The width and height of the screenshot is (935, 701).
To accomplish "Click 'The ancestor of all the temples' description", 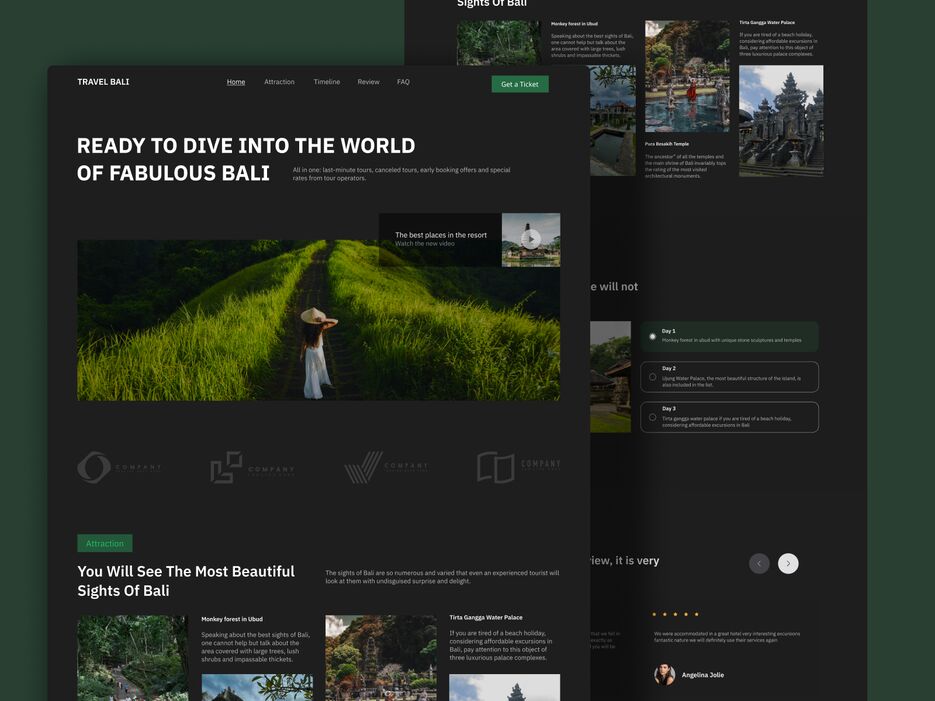I will click(x=685, y=166).
